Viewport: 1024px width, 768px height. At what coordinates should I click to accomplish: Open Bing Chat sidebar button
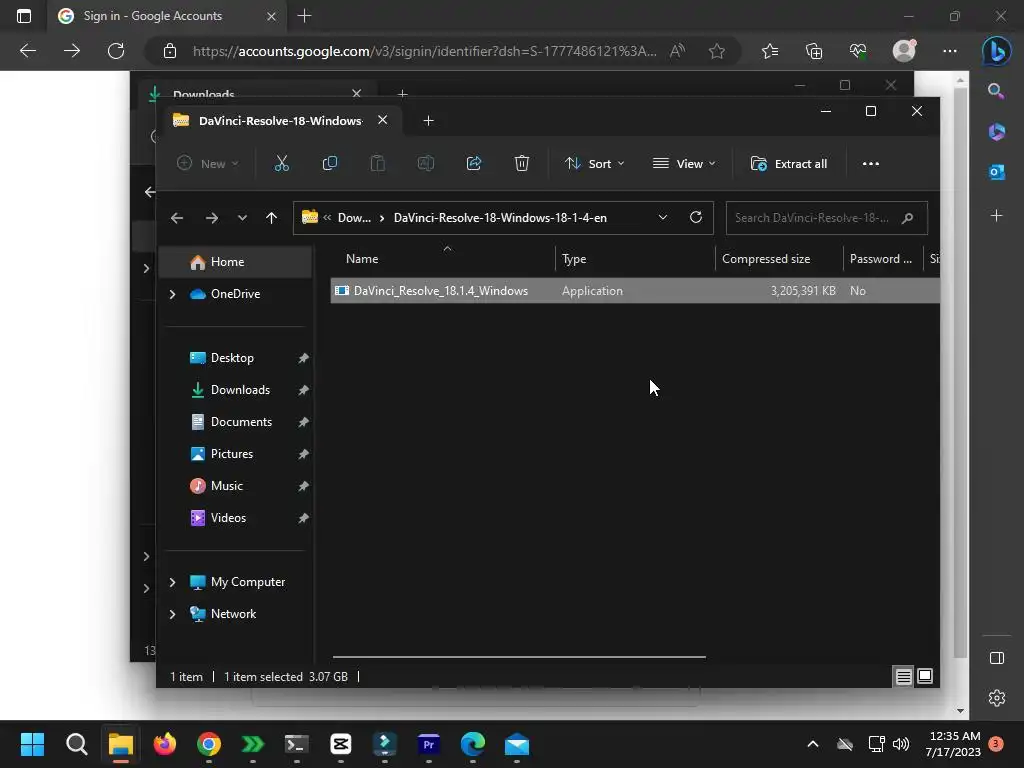[x=997, y=51]
